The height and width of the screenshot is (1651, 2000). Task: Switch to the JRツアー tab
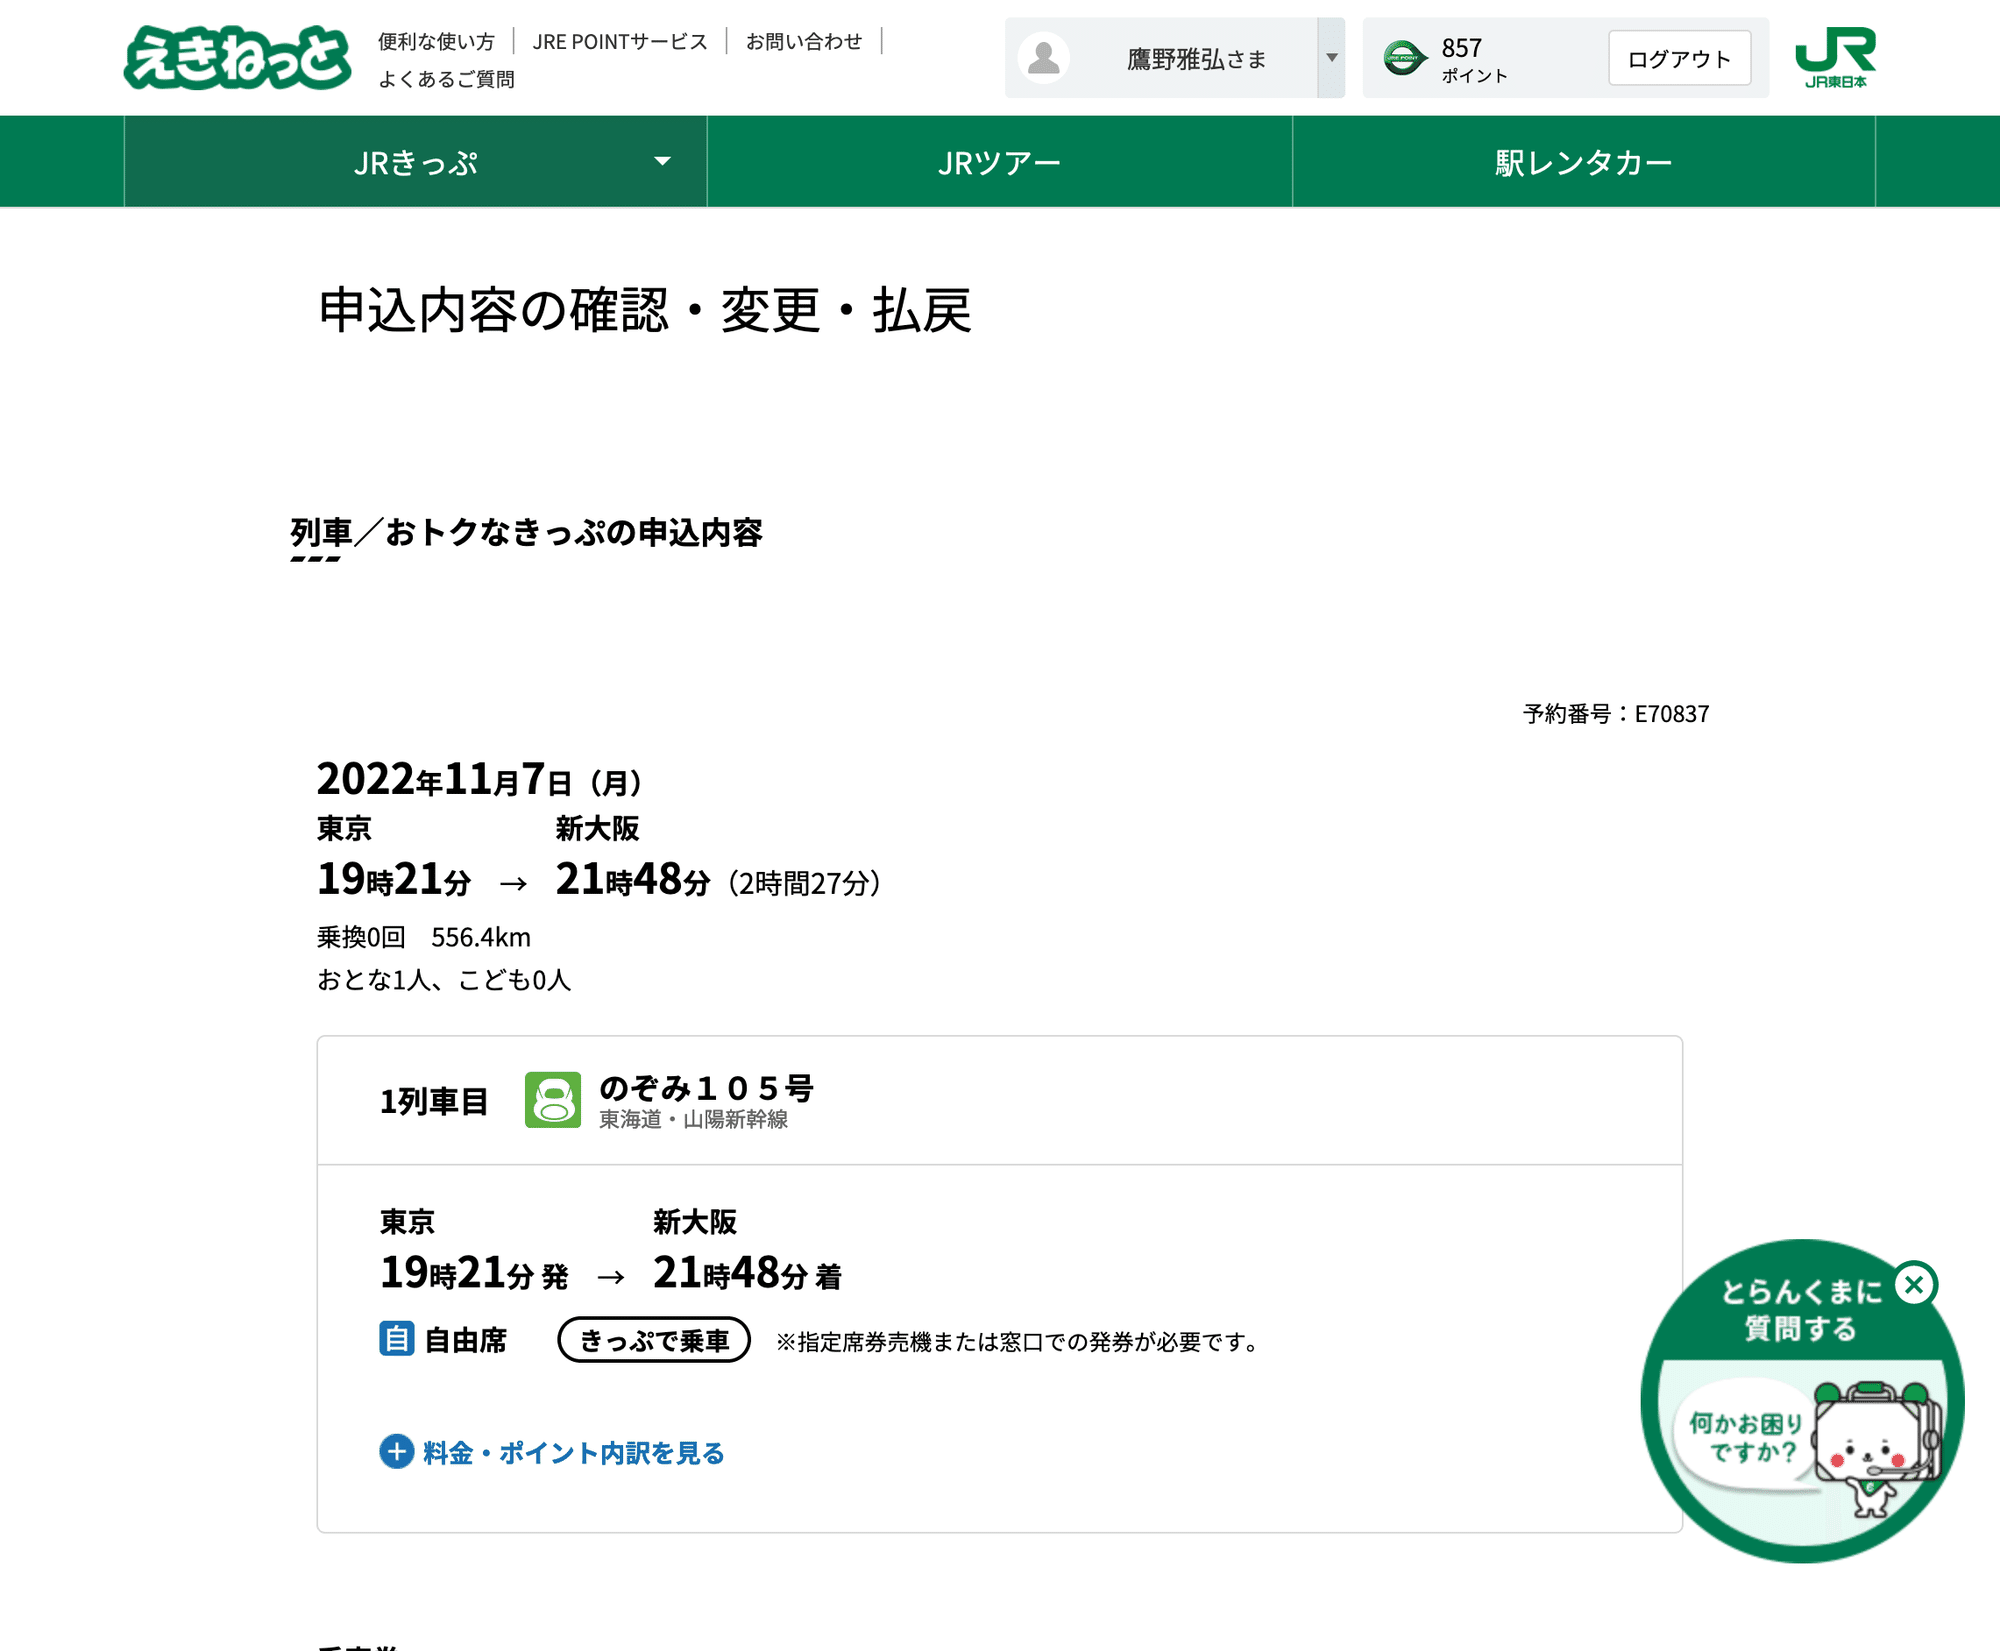click(998, 161)
